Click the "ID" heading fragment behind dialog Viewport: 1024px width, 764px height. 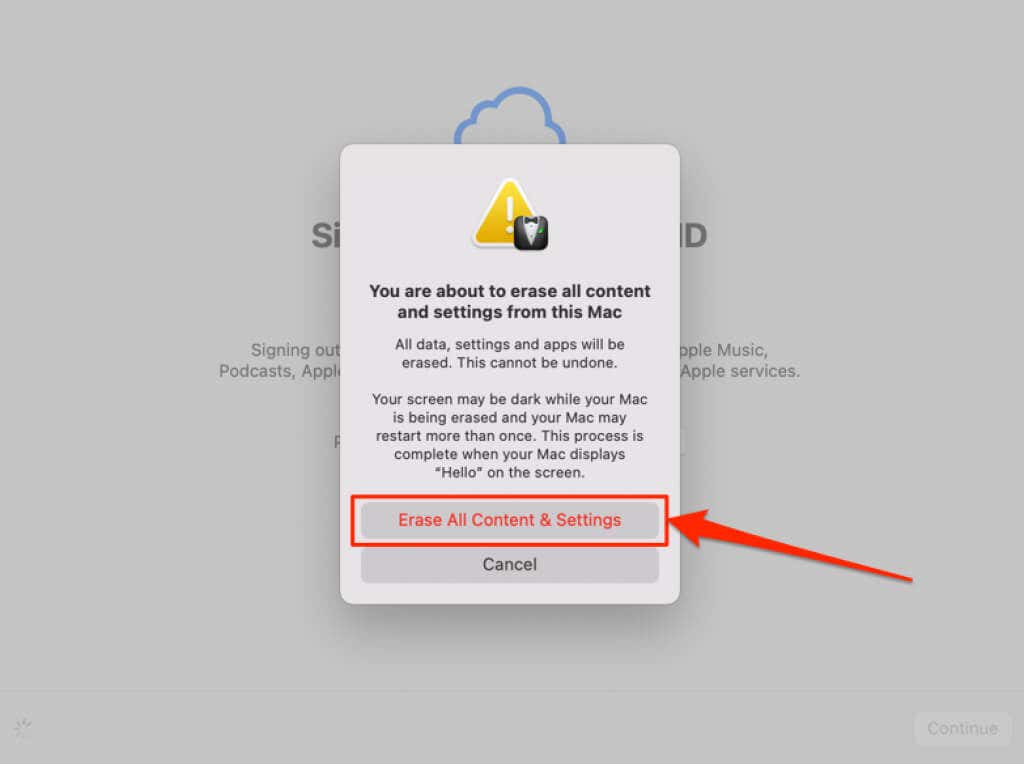(x=694, y=235)
